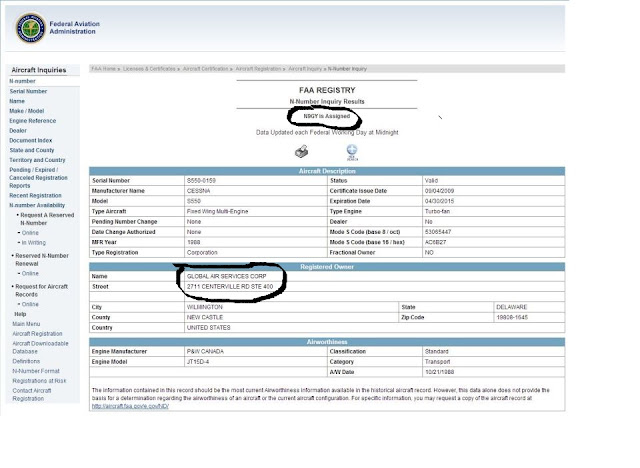Click the Turbo-fan engine type value
This screenshot has height=468, width=640.
point(437,212)
